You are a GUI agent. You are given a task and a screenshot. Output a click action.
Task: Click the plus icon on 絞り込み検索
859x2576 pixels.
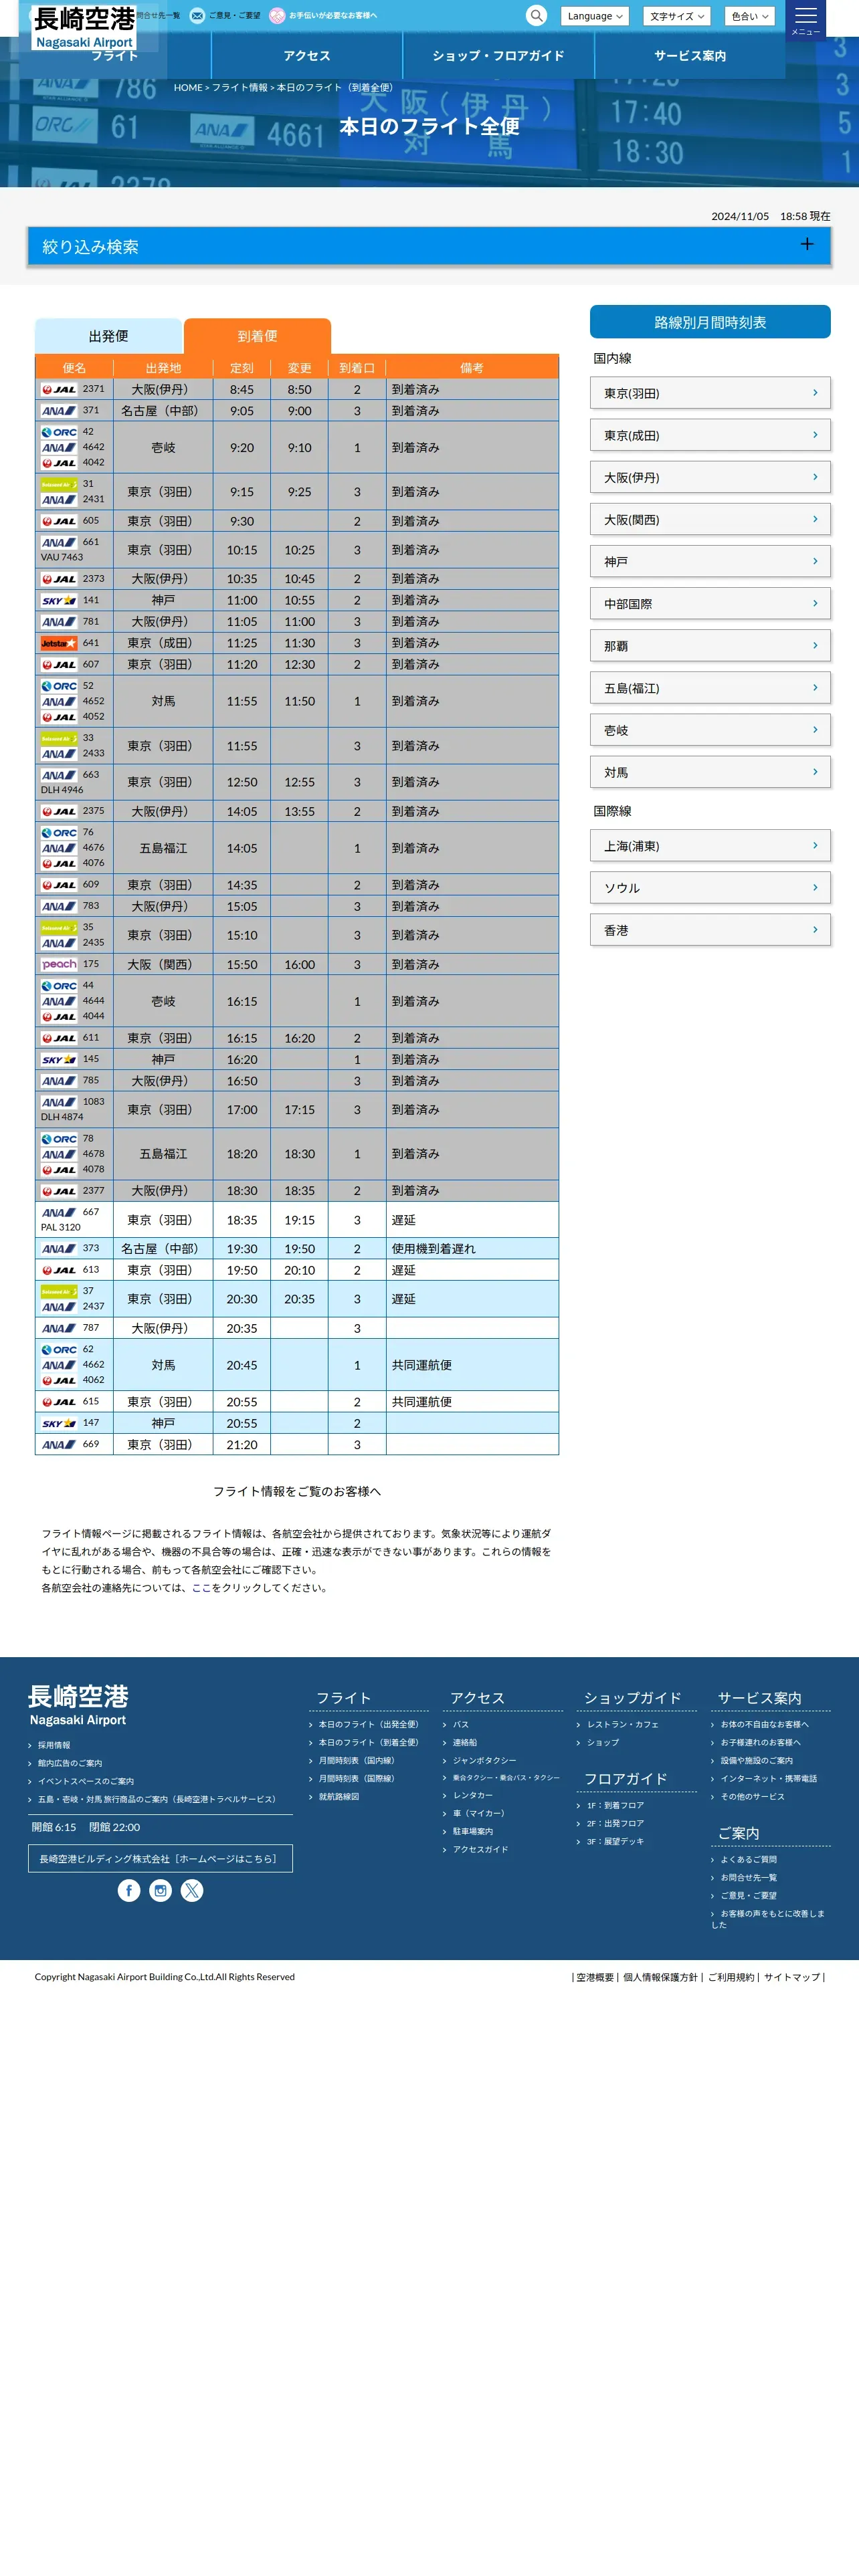click(x=807, y=245)
